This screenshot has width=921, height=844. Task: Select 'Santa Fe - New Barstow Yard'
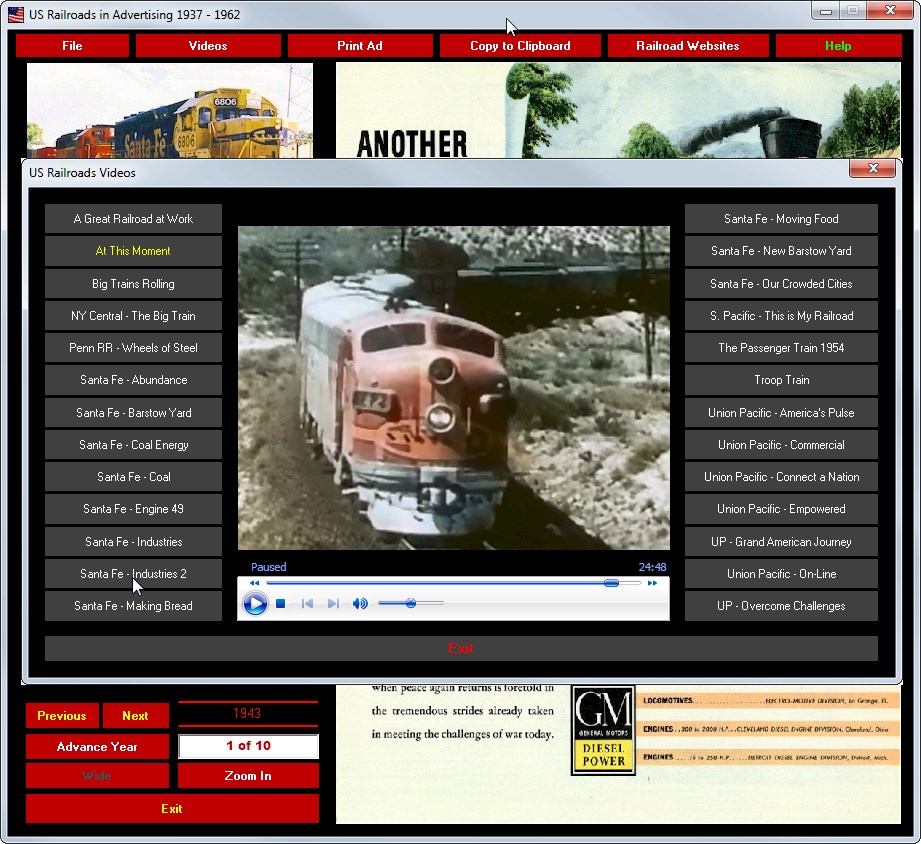click(x=781, y=251)
